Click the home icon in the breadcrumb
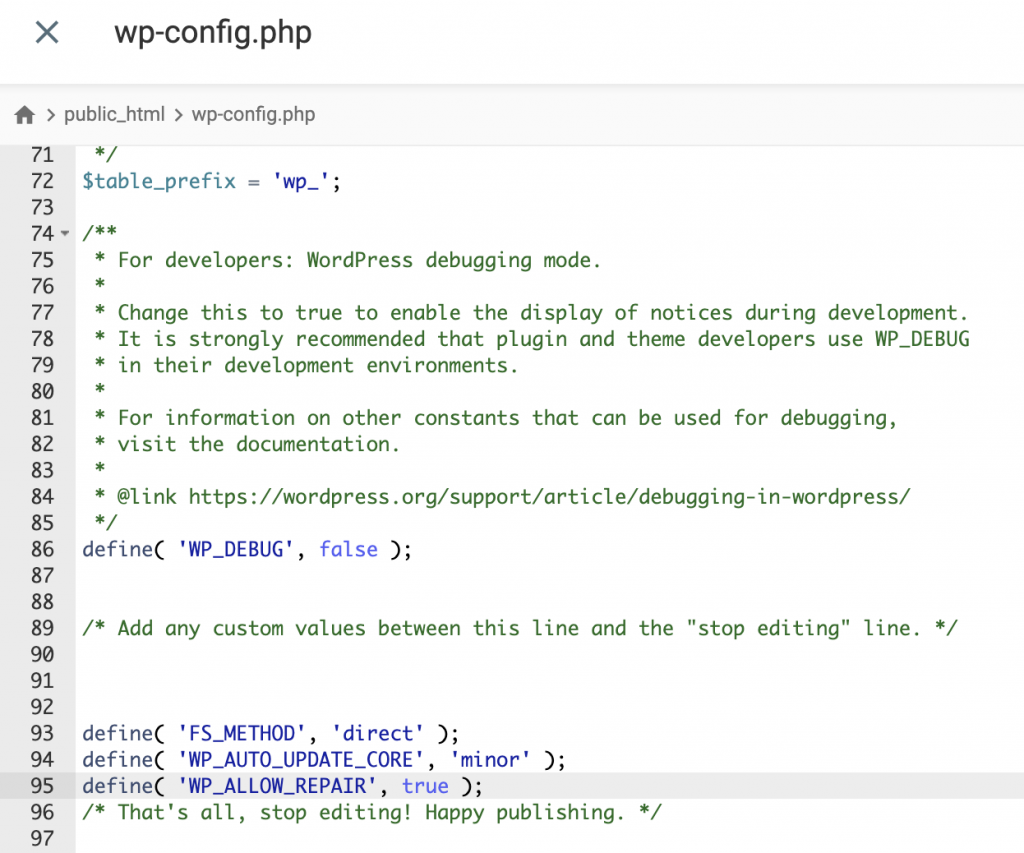The image size is (1024, 853). pyautogui.click(x=24, y=114)
